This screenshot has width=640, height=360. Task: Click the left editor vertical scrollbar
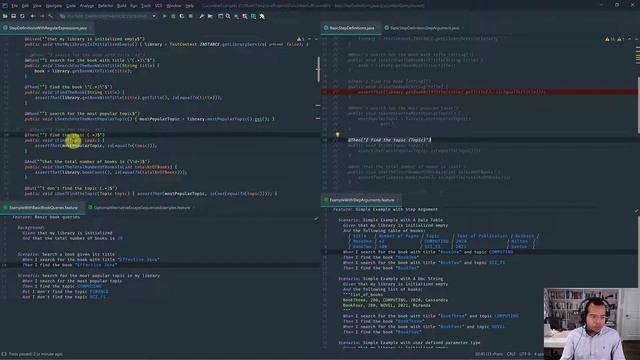coord(318,69)
